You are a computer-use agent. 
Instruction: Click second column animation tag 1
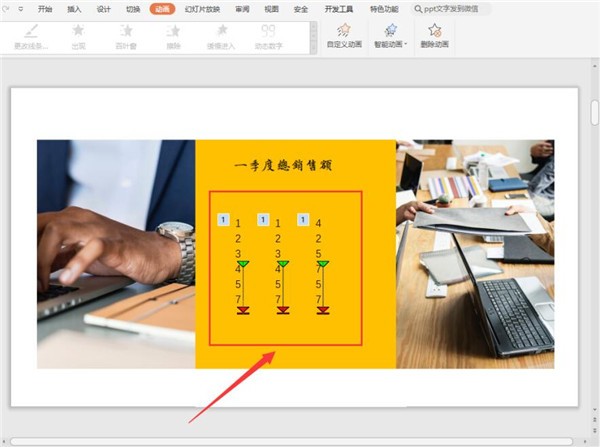(x=263, y=219)
